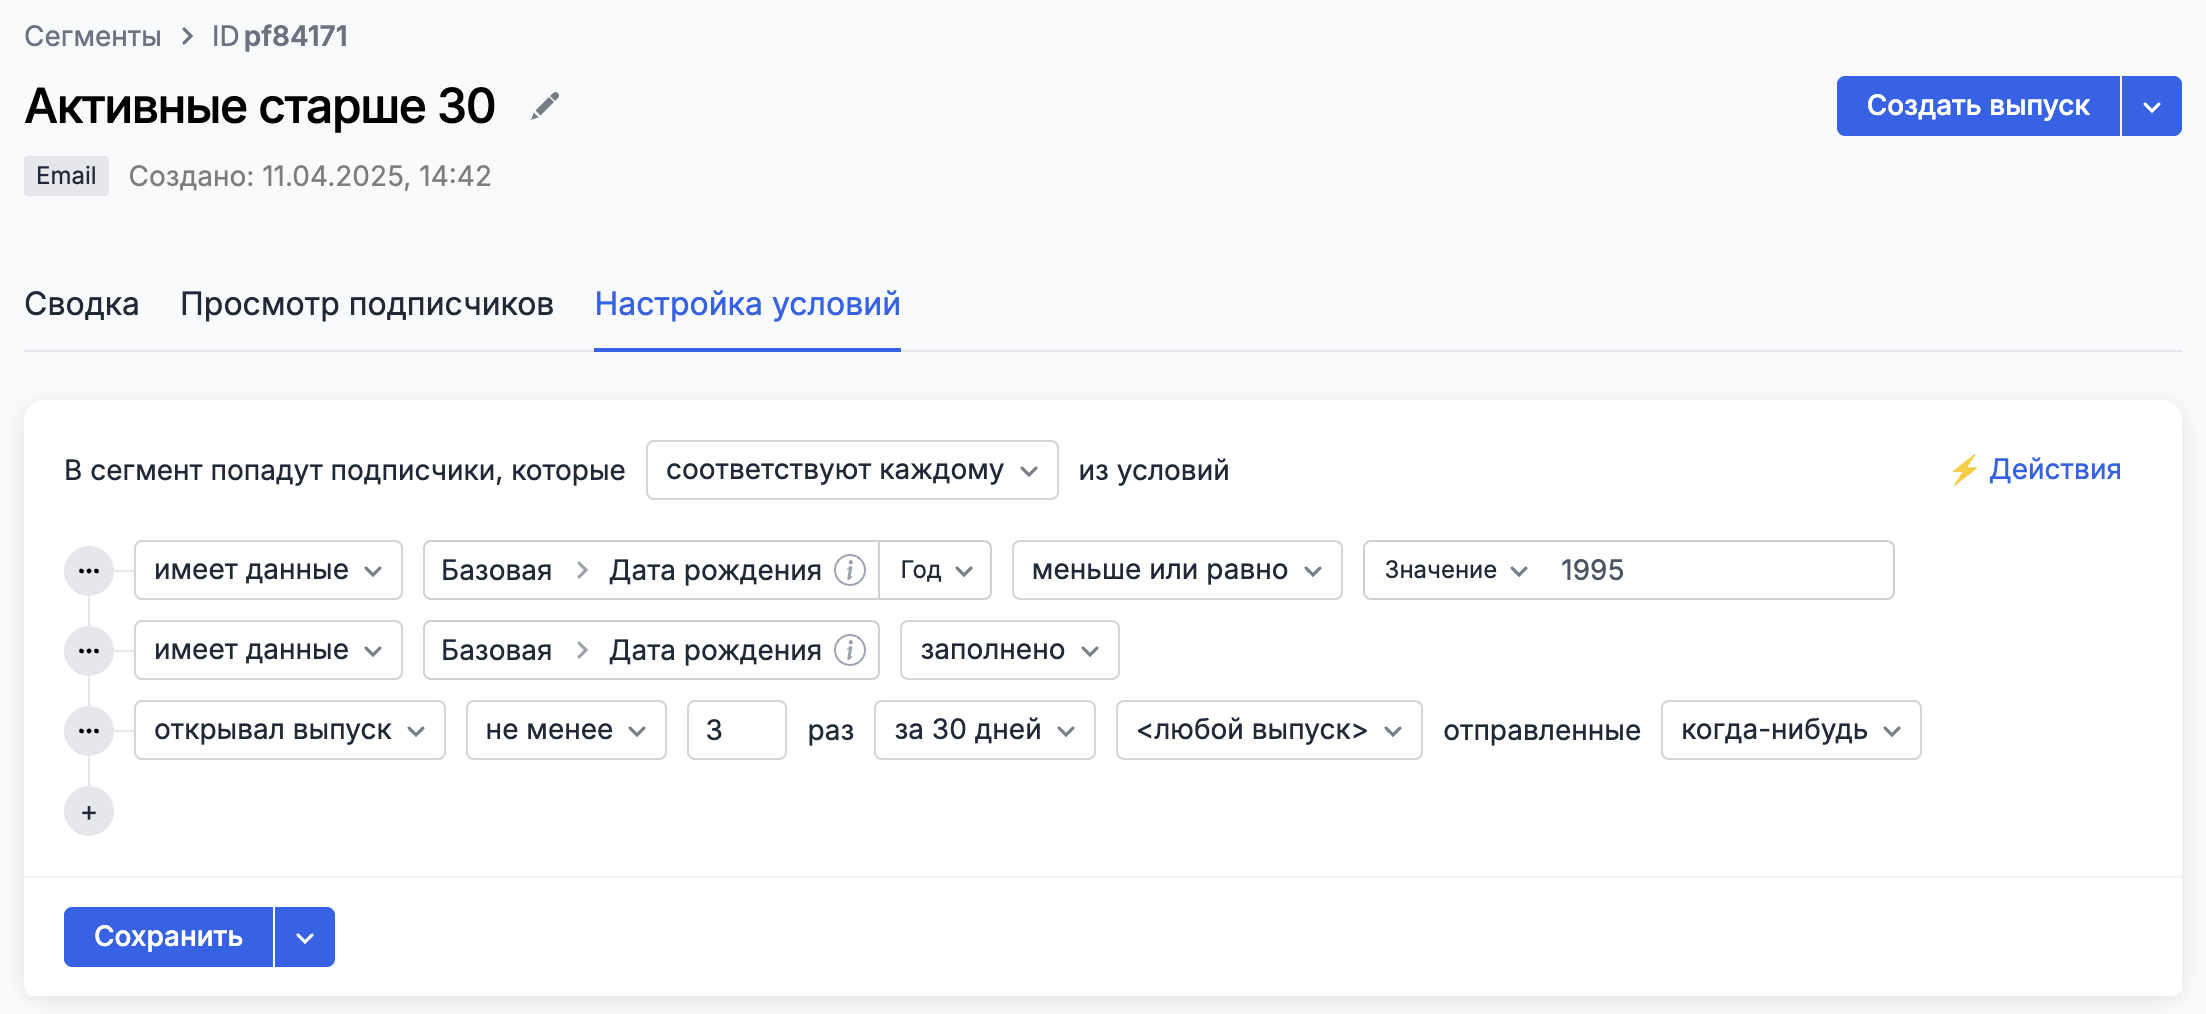Viewport: 2206px width, 1014px height.
Task: Open info tooltip on second Дата рождения condition
Action: tap(849, 650)
